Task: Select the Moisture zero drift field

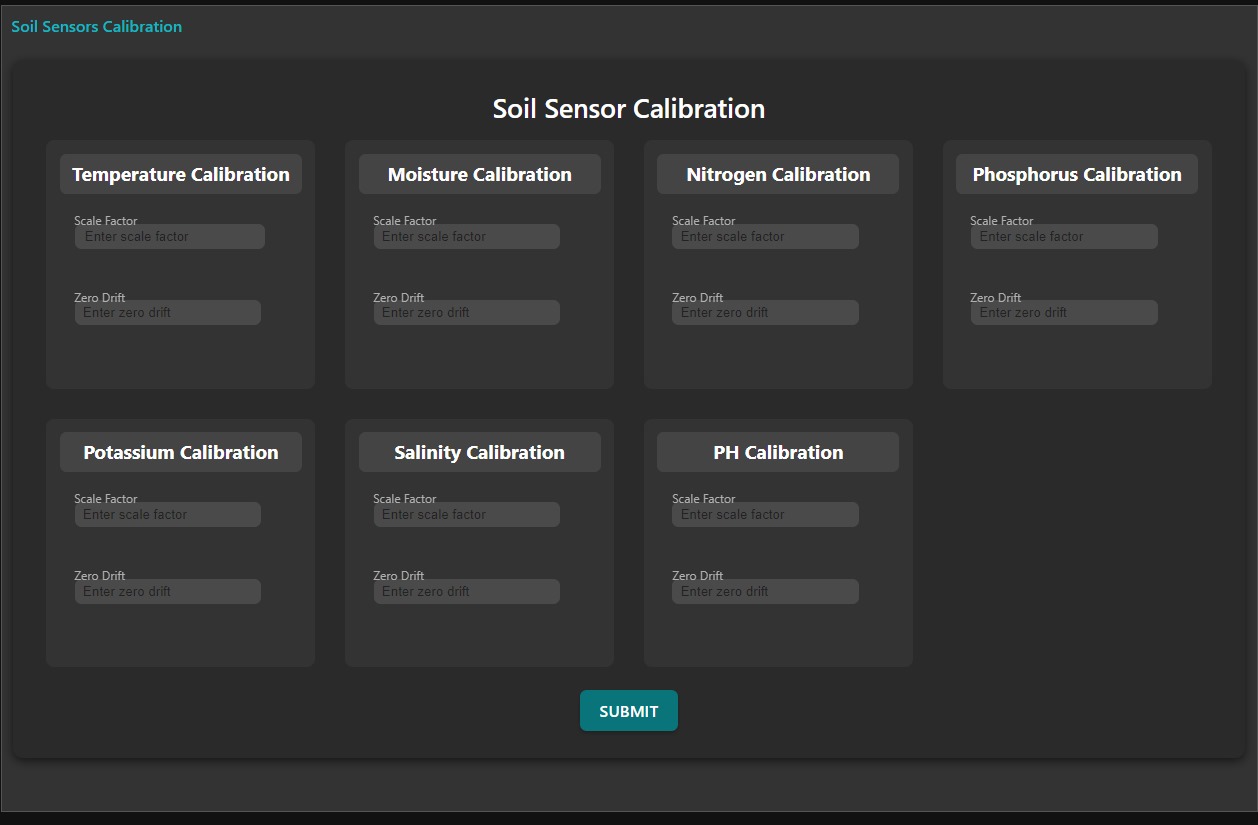Action: click(x=466, y=312)
